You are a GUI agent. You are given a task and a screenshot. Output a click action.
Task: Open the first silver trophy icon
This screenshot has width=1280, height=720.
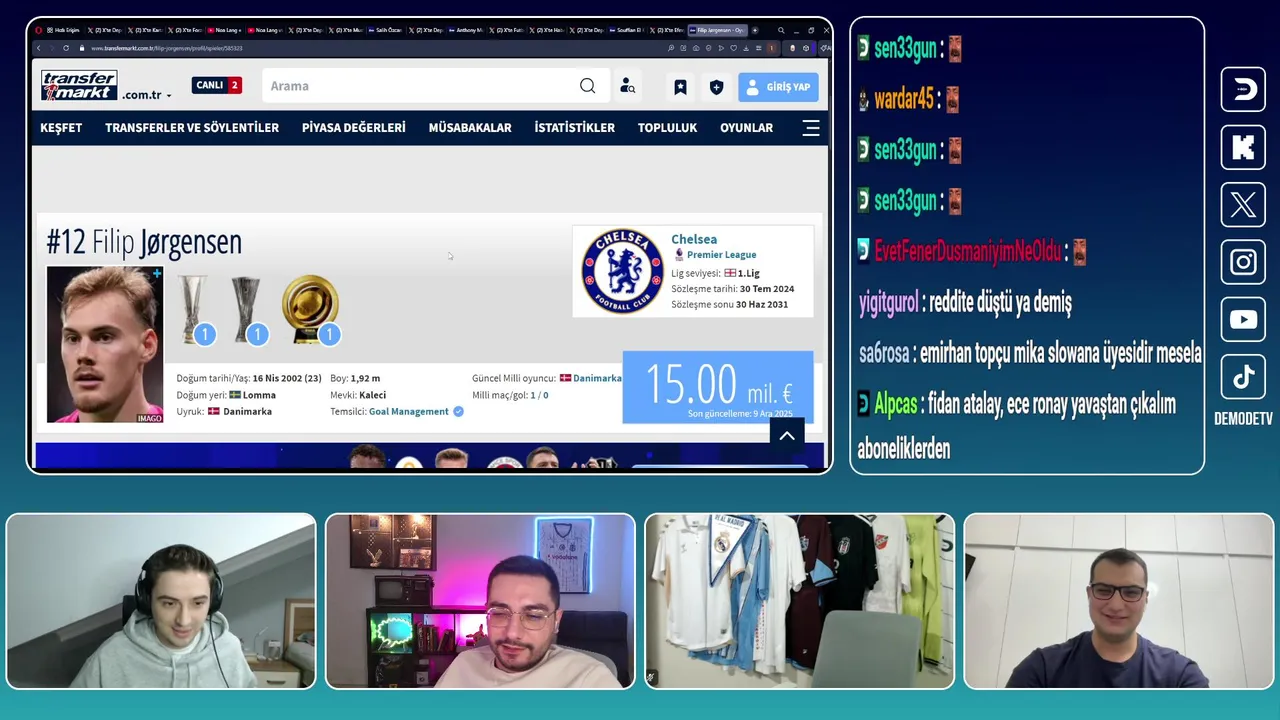coord(194,310)
